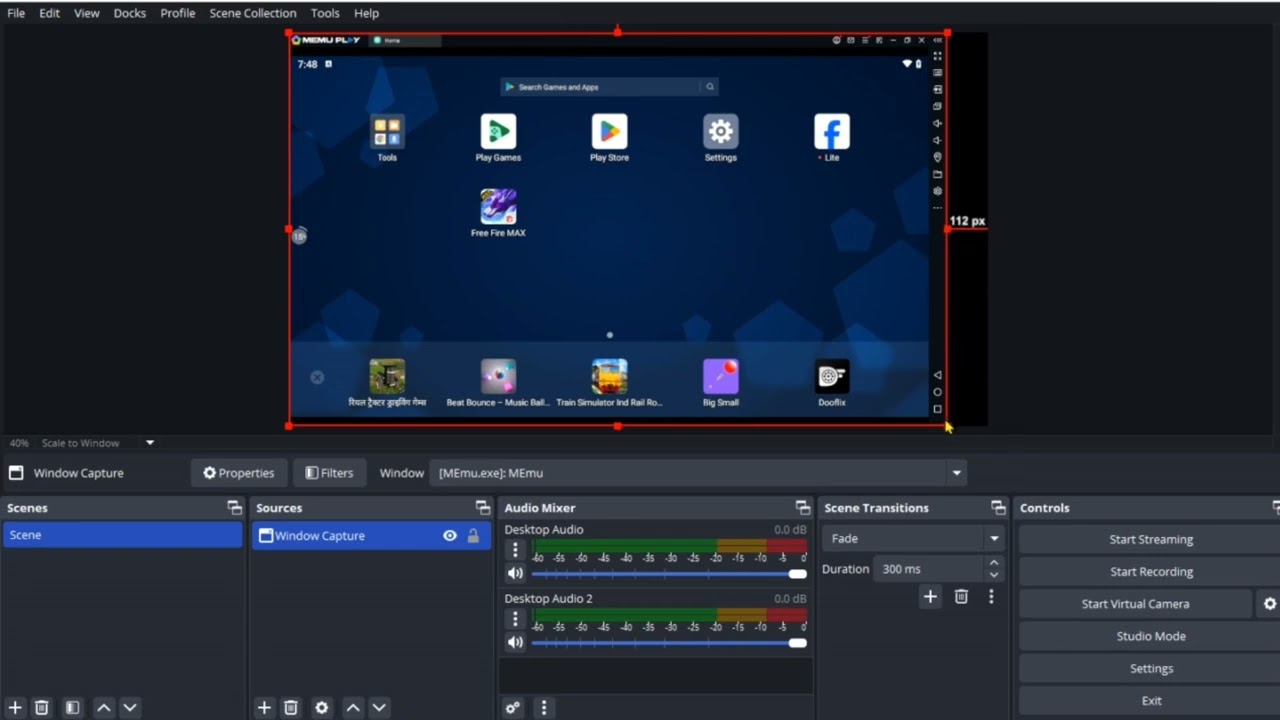The height and width of the screenshot is (720, 1280).
Task: Enable Studio Mode
Action: 1150,636
